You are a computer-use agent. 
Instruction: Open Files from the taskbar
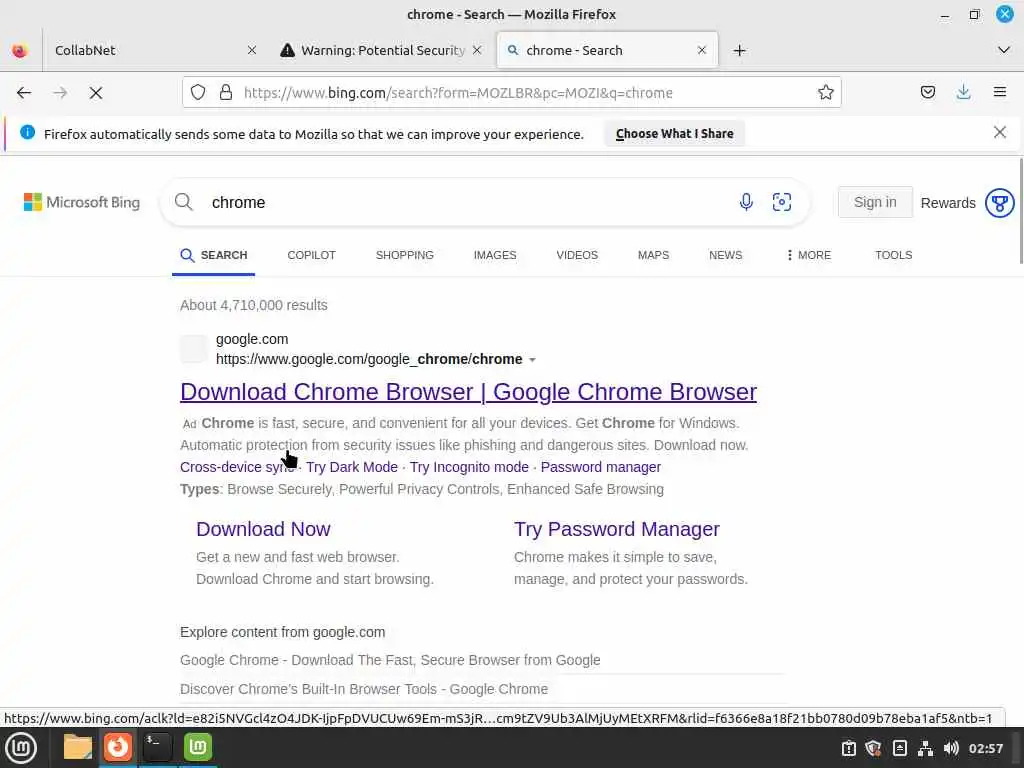[x=78, y=748]
